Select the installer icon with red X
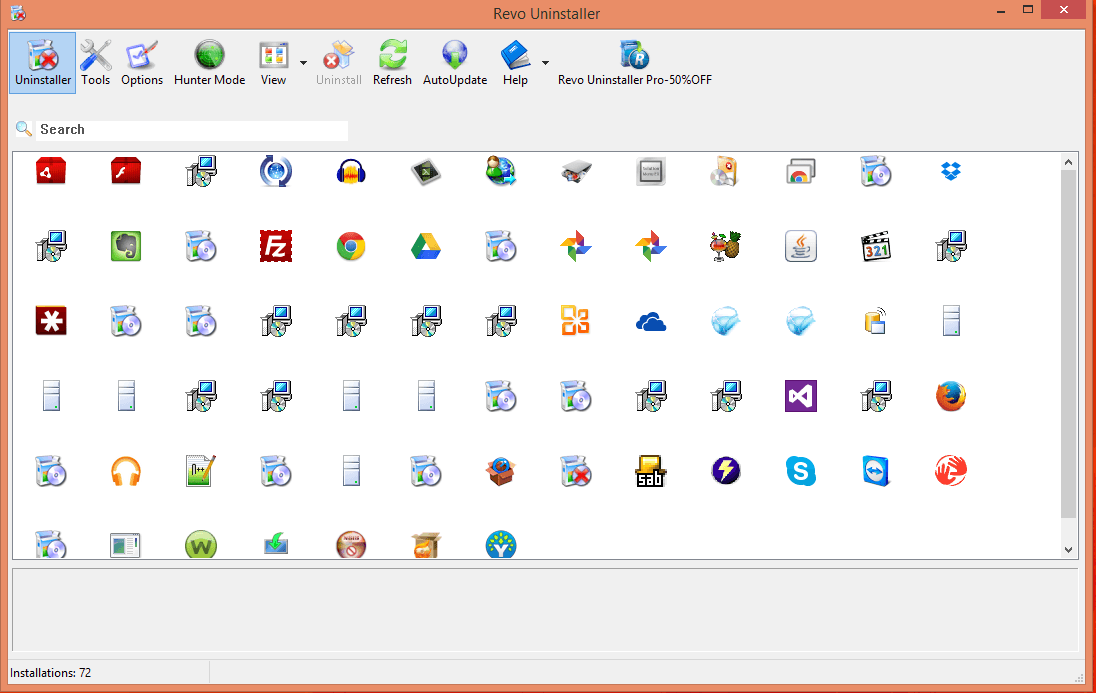This screenshot has width=1096, height=693. [576, 471]
